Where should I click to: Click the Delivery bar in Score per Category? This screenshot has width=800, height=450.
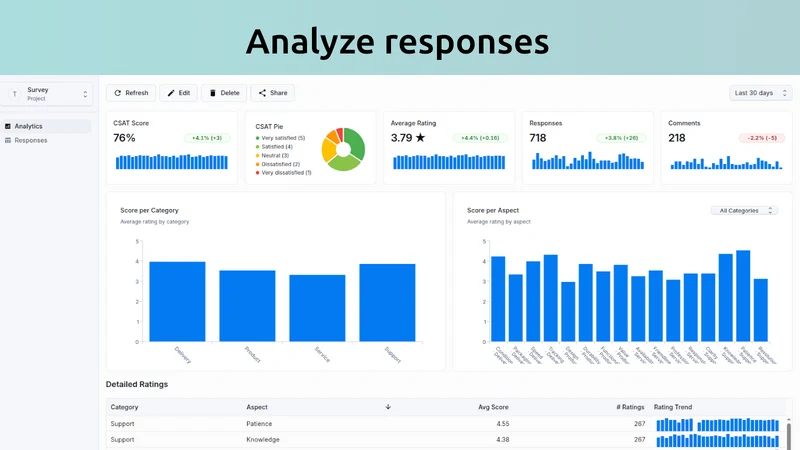[x=178, y=302]
